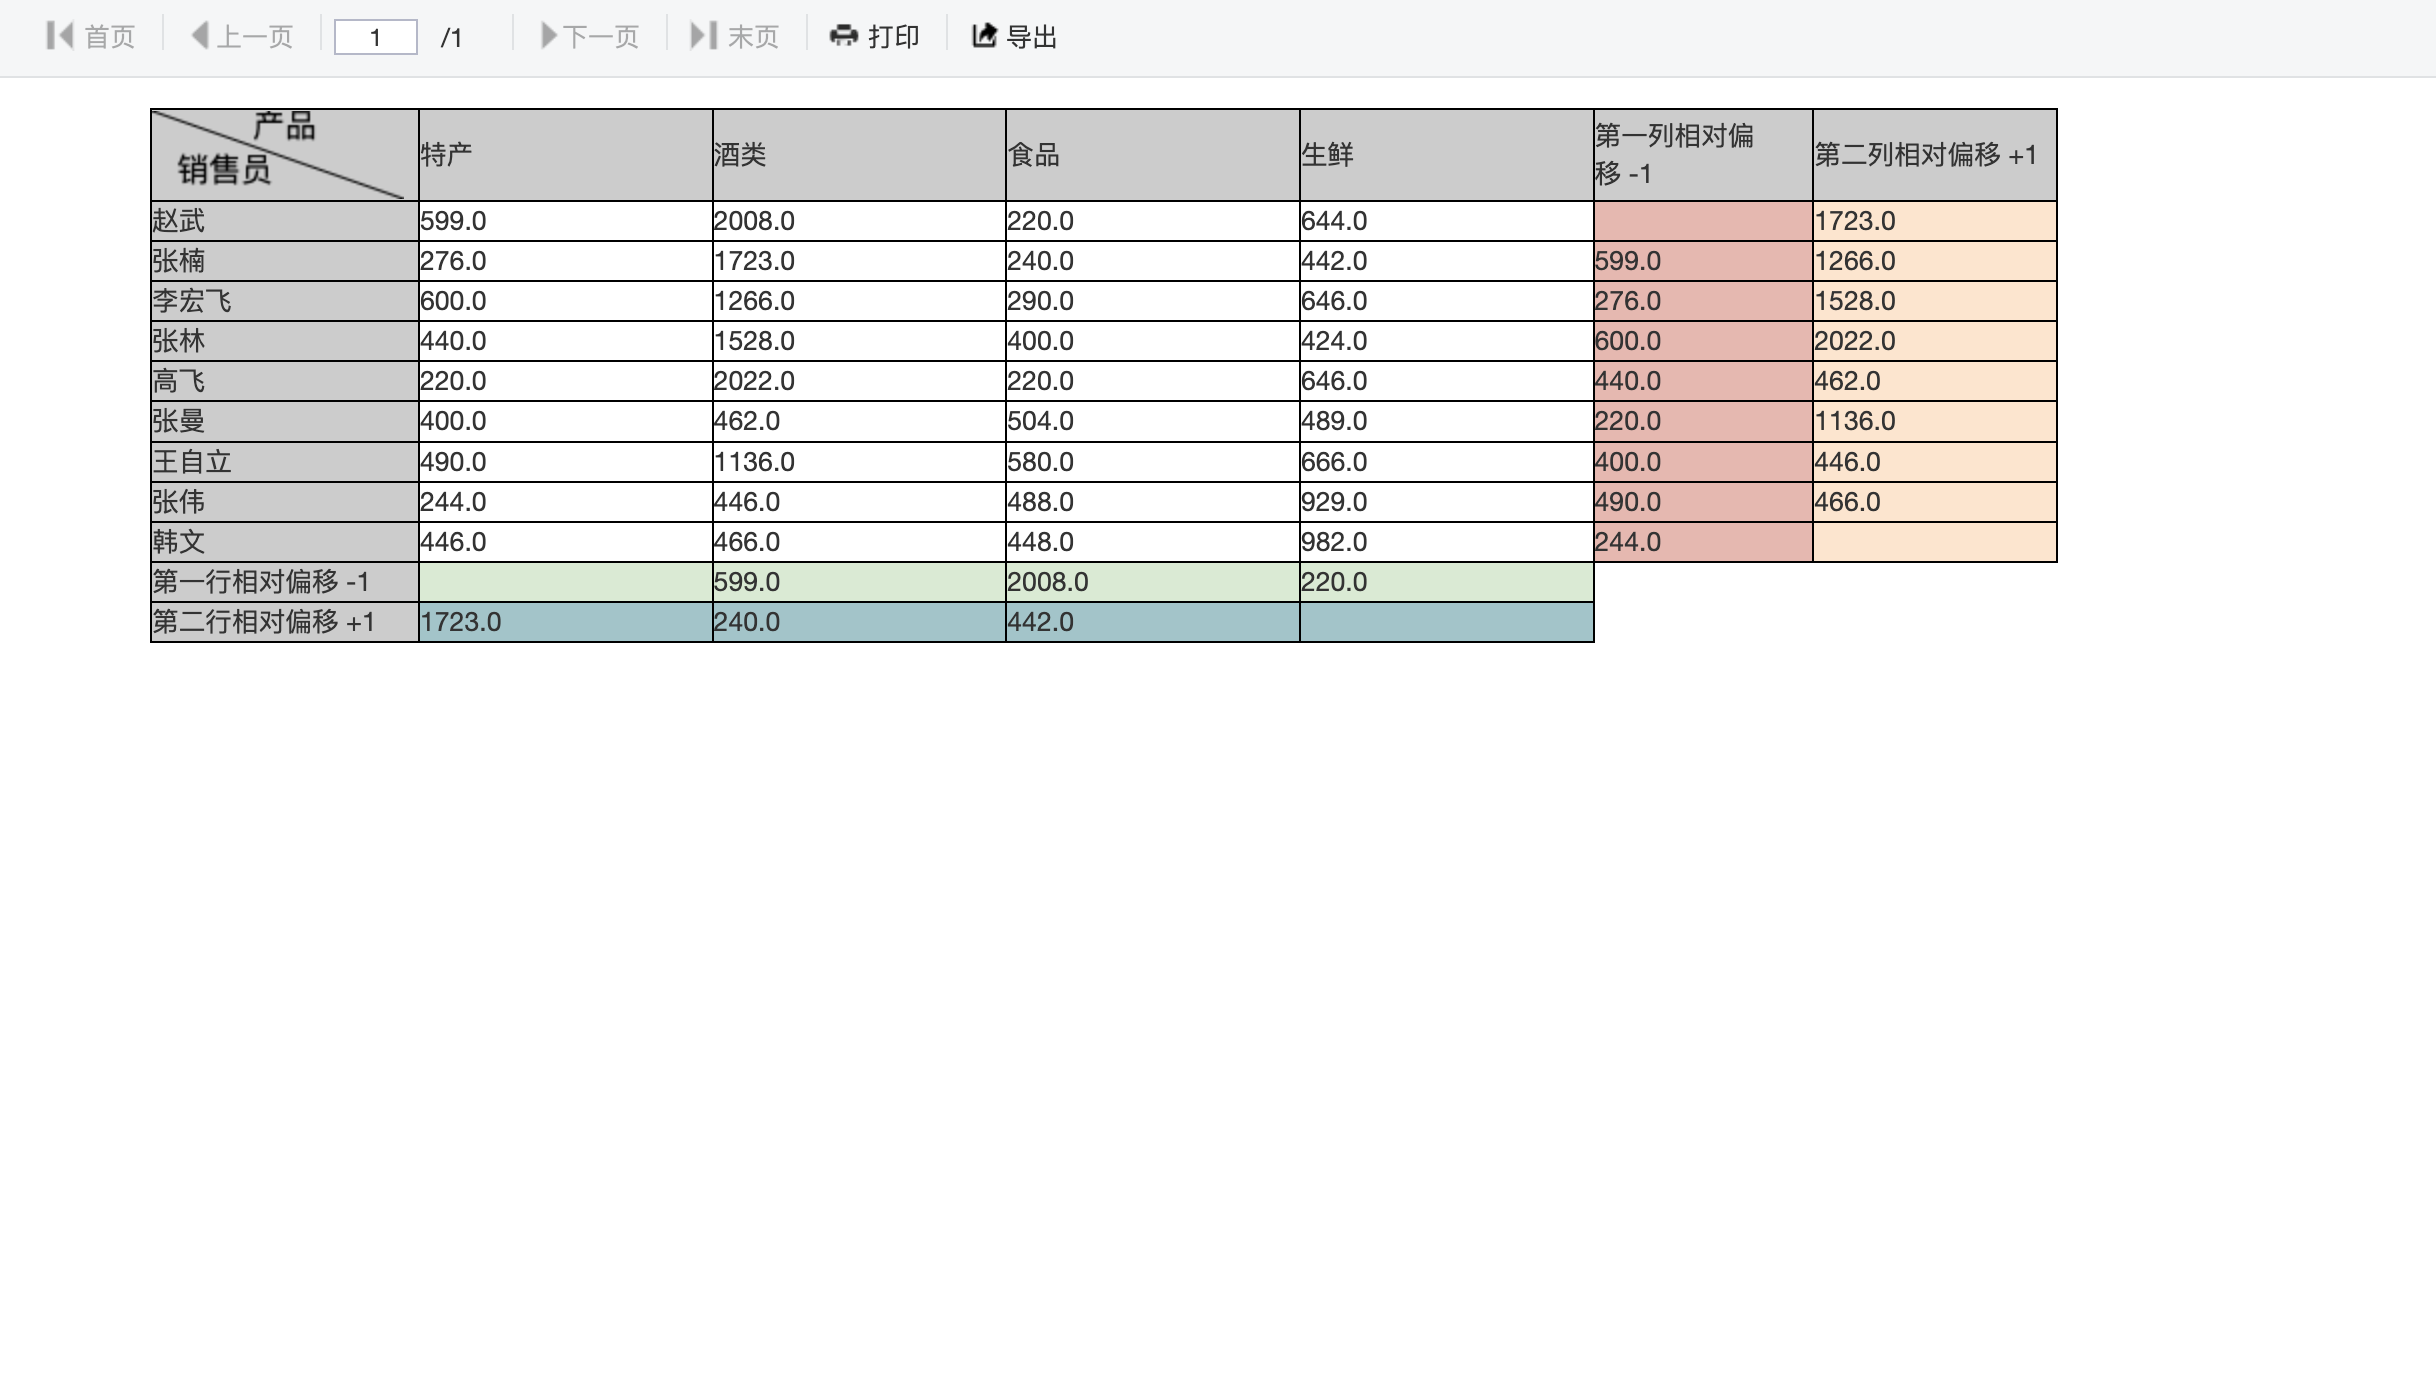The width and height of the screenshot is (2436, 1394).
Task: Select 张楠's 酒类 value 1723.0
Action: pyautogui.click(x=859, y=261)
